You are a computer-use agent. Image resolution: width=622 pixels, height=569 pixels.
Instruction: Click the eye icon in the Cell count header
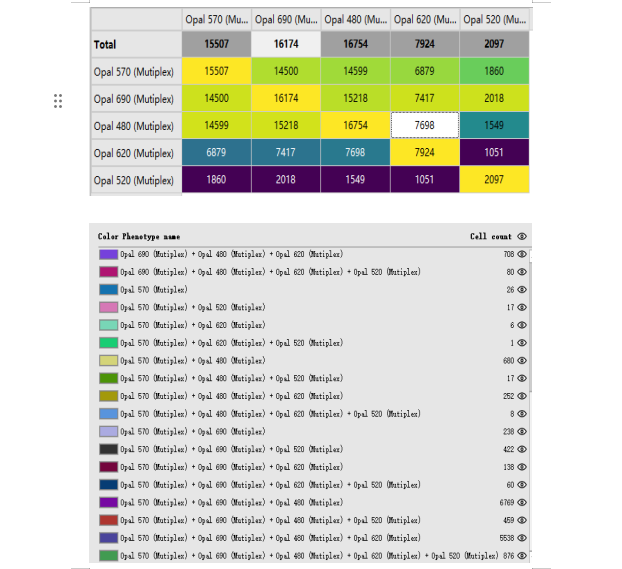click(522, 237)
